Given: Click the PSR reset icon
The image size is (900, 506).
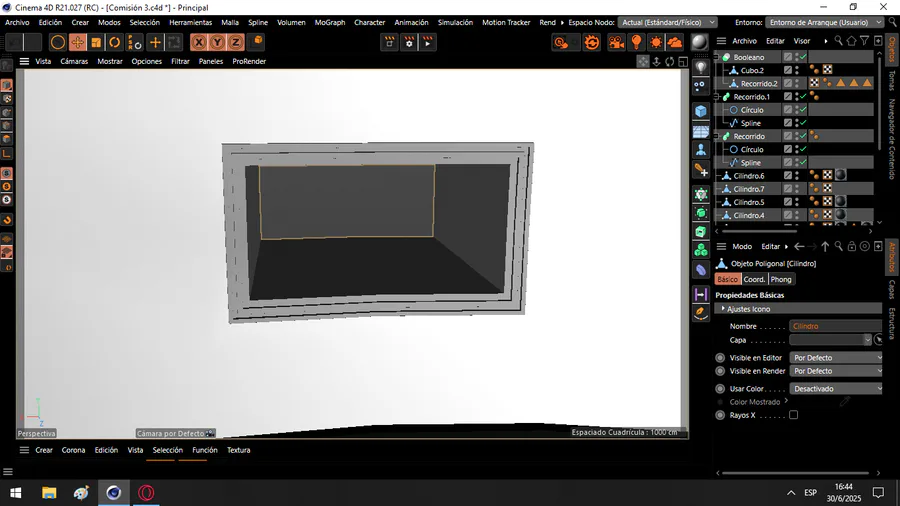Looking at the screenshot, I should click(x=134, y=42).
